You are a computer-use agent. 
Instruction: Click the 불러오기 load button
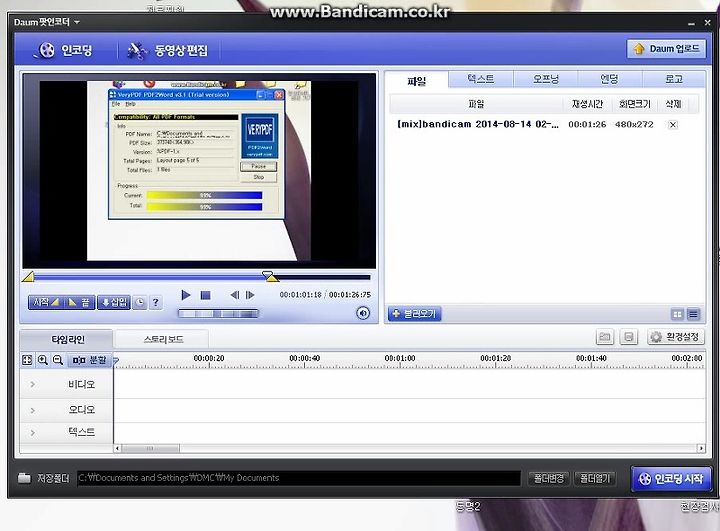click(x=415, y=314)
